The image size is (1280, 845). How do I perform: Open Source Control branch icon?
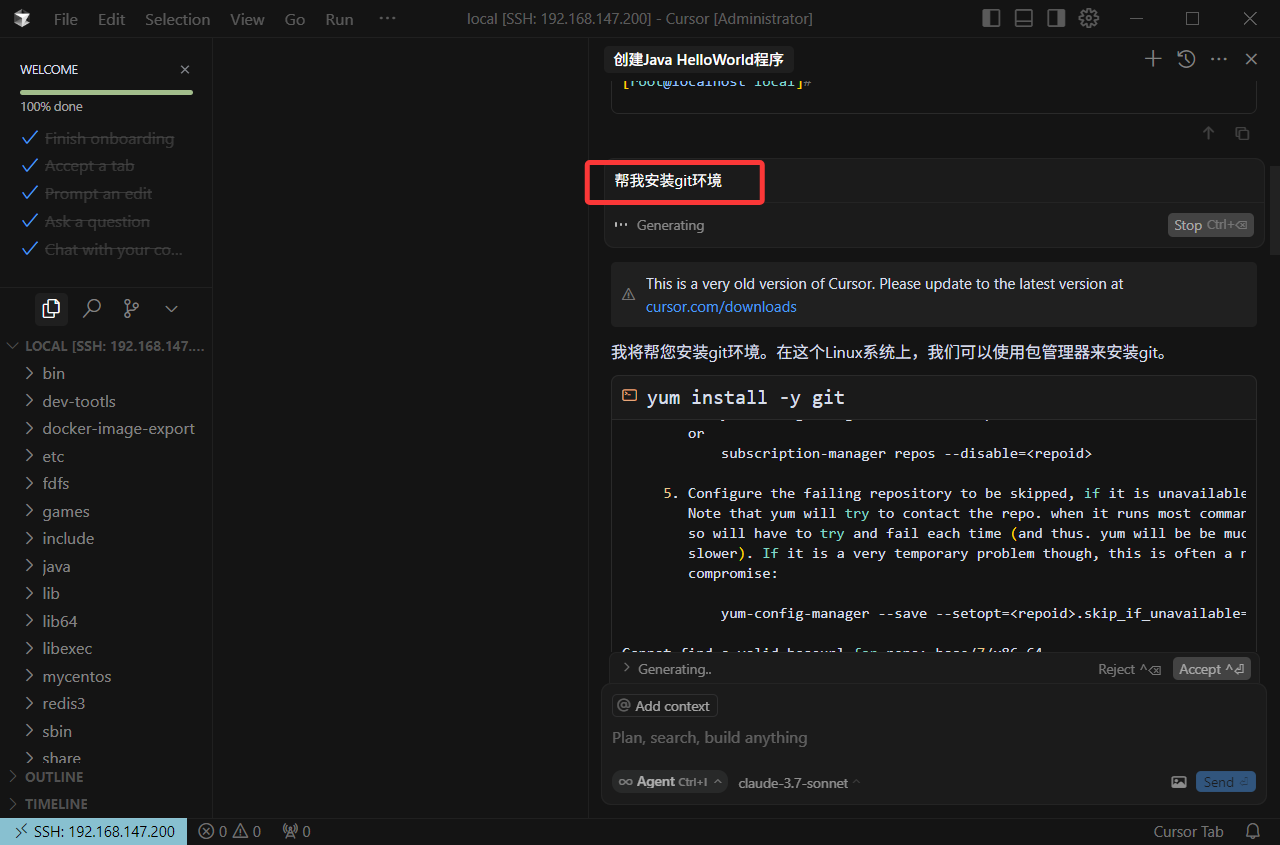click(131, 308)
